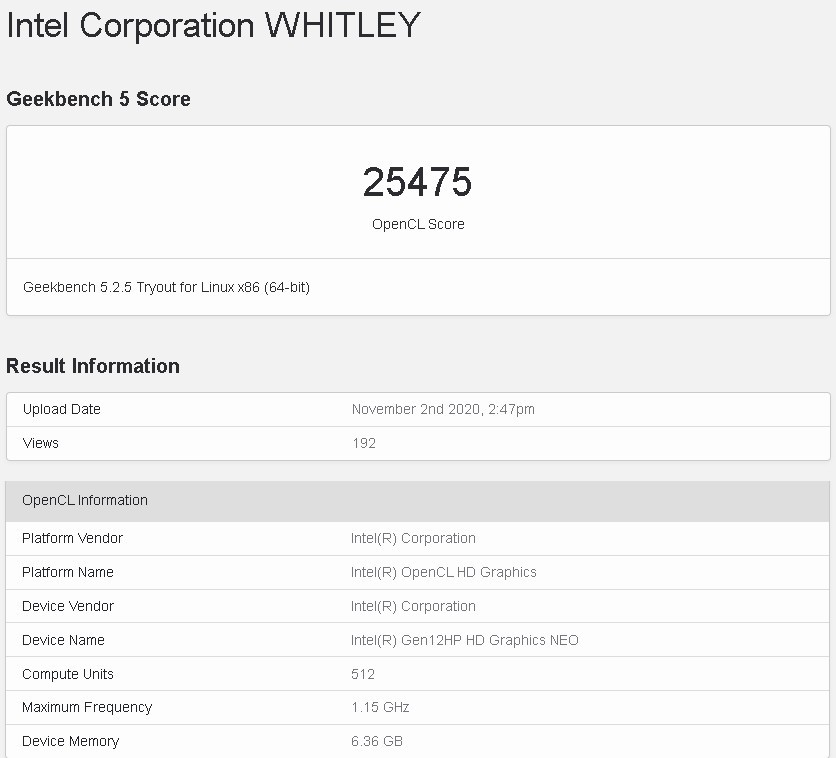Select the 1.15 GHz frequency value

coord(380,707)
